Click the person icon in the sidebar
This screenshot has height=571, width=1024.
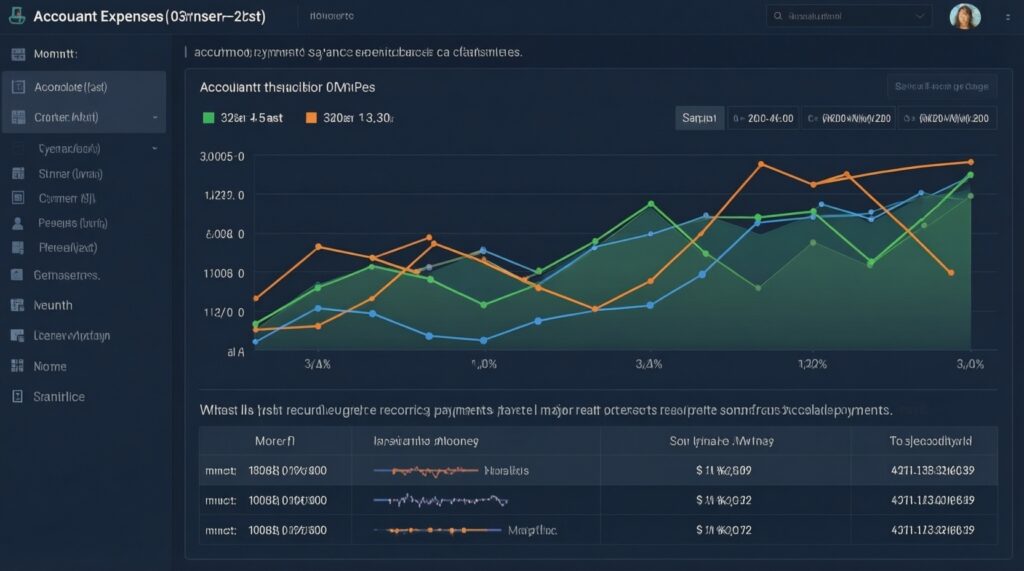pyautogui.click(x=17, y=224)
